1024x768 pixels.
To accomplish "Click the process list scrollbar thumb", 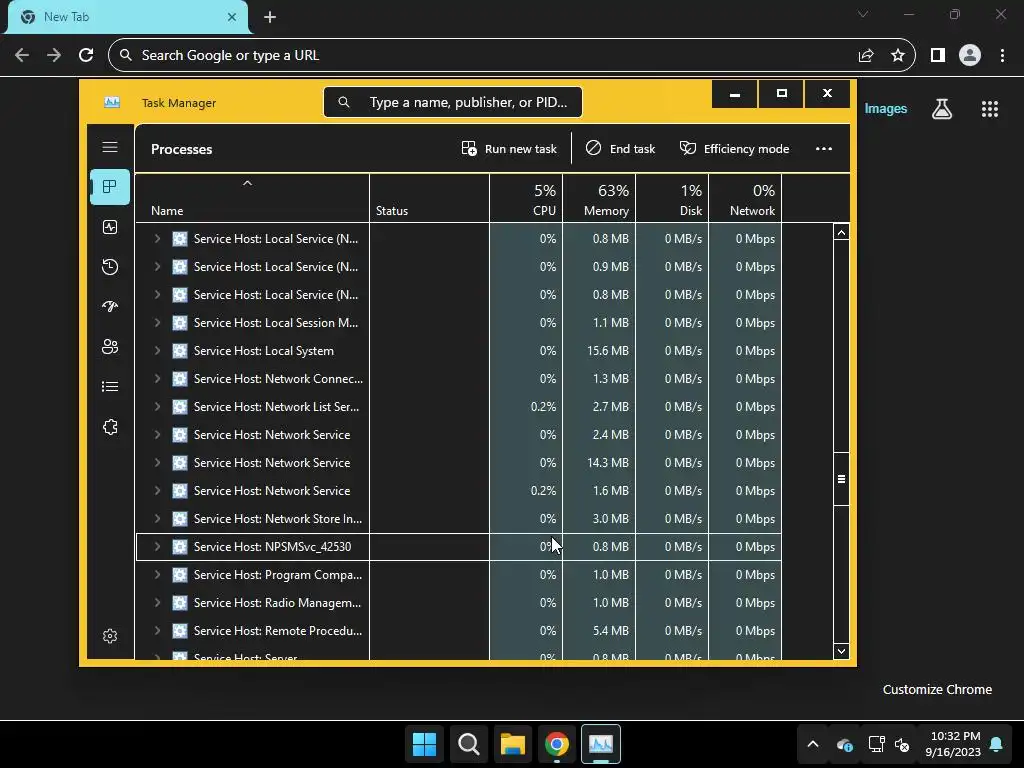I will [841, 479].
